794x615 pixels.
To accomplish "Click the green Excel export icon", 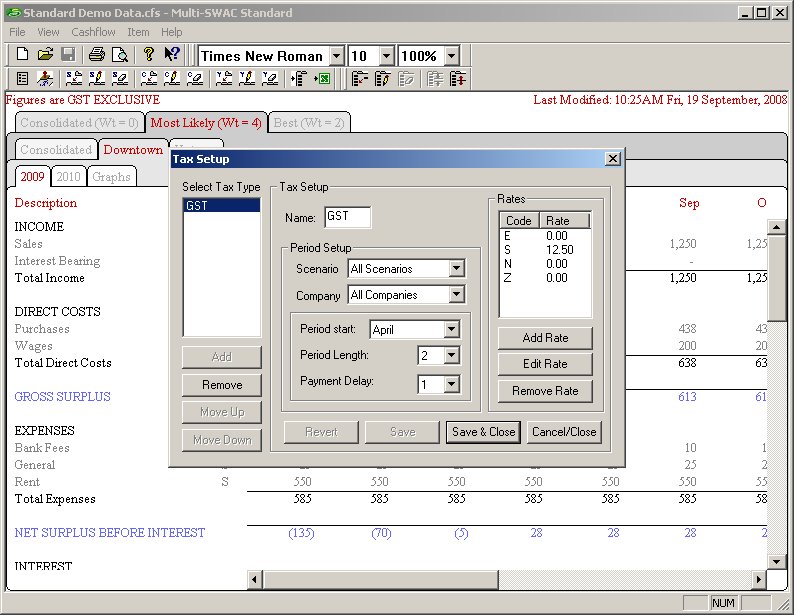I will pyautogui.click(x=322, y=78).
